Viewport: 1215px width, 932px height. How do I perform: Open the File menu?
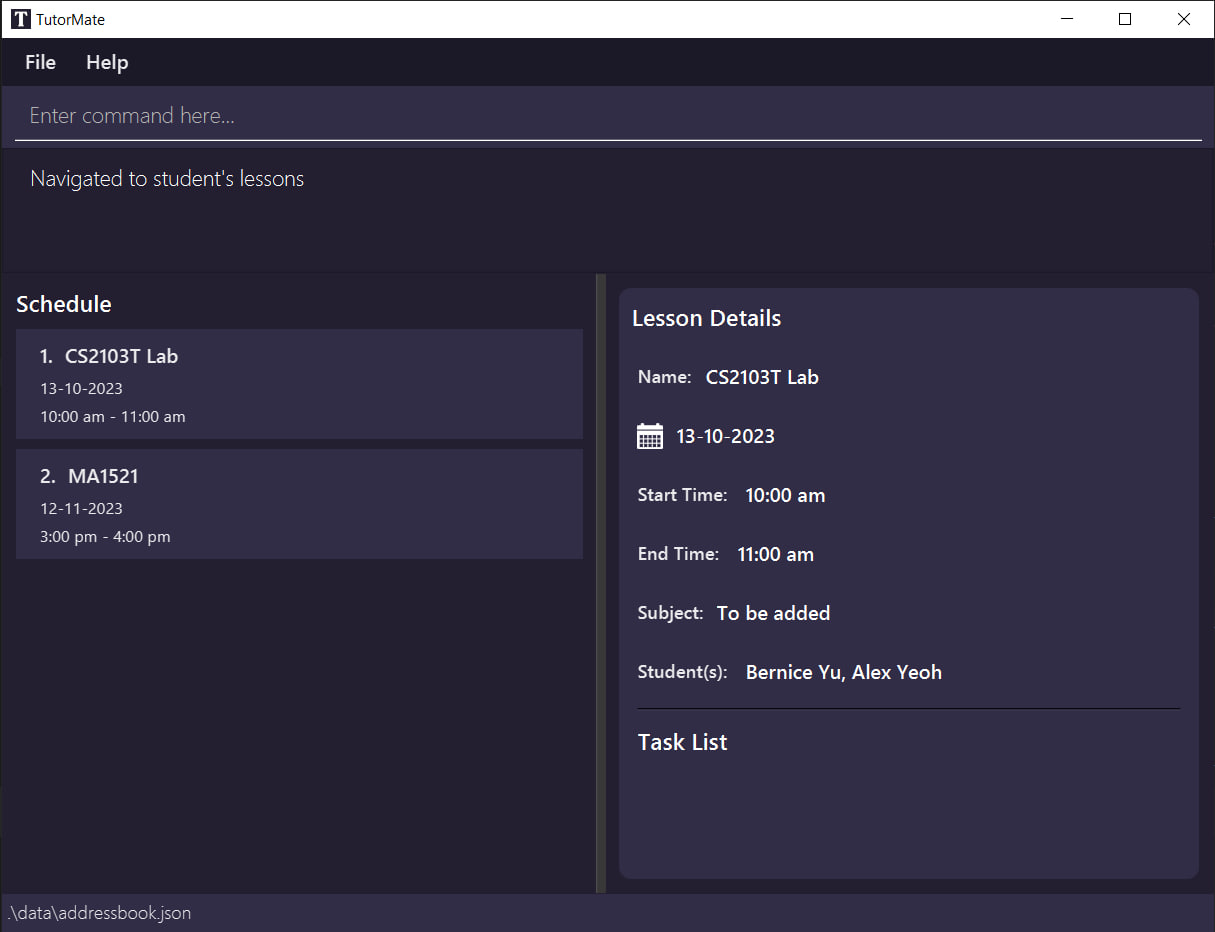(x=40, y=62)
